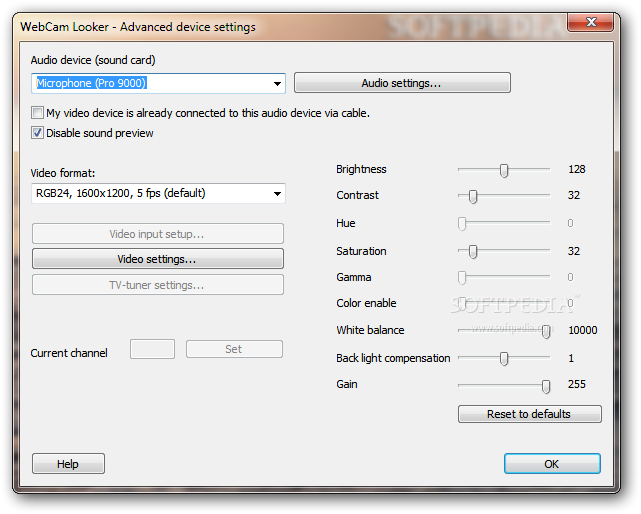Open Video settings... dialog
Image resolution: width=641 pixels, height=514 pixels.
[x=157, y=259]
